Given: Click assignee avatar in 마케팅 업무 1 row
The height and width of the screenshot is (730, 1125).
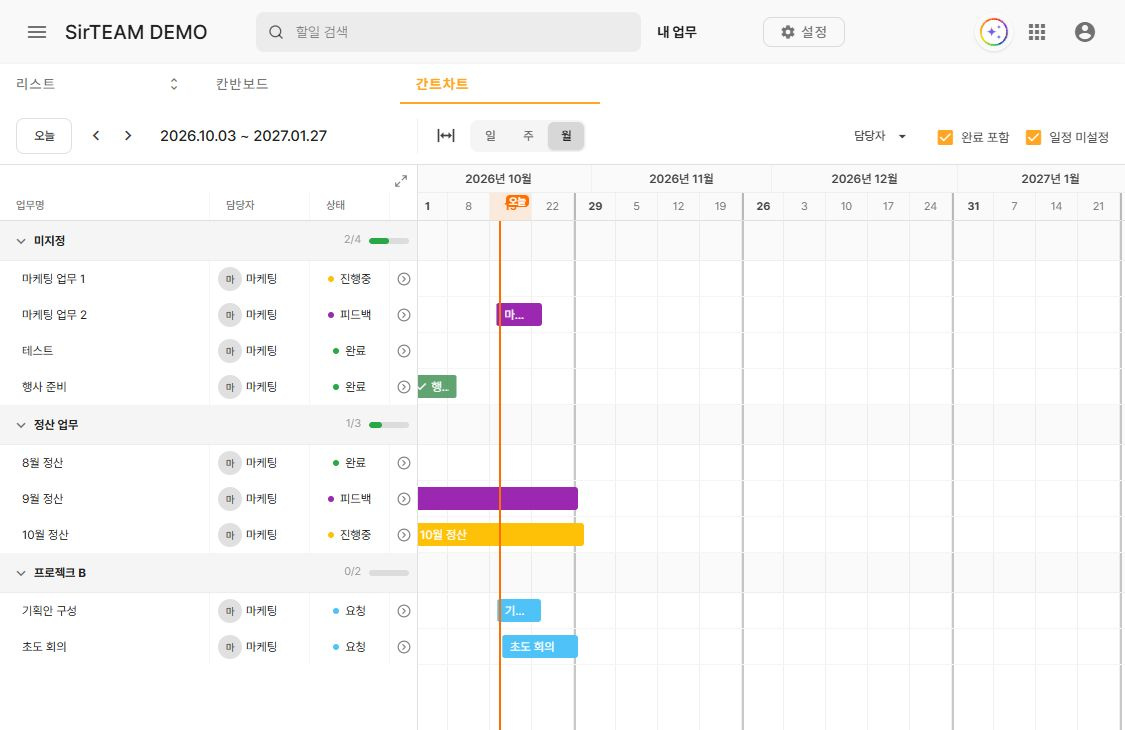Looking at the screenshot, I should (230, 279).
